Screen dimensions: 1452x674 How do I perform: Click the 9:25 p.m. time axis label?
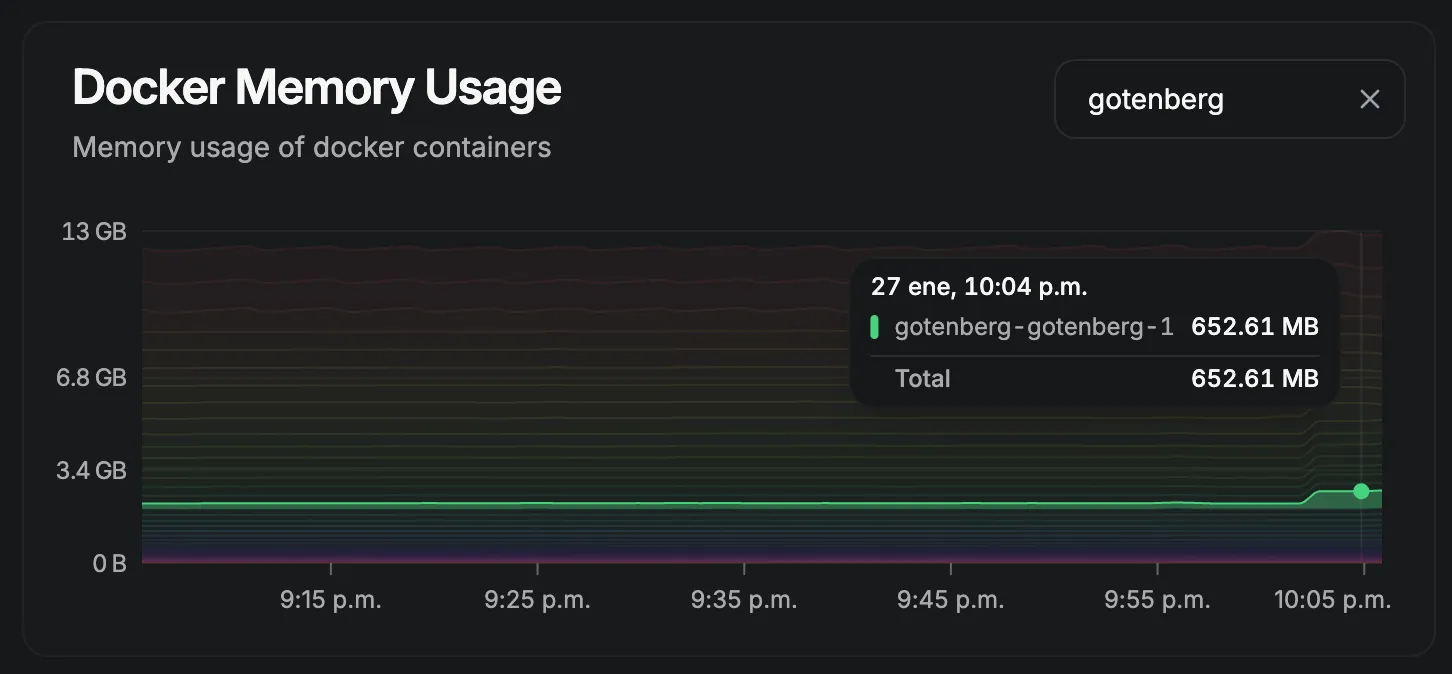pyautogui.click(x=538, y=600)
